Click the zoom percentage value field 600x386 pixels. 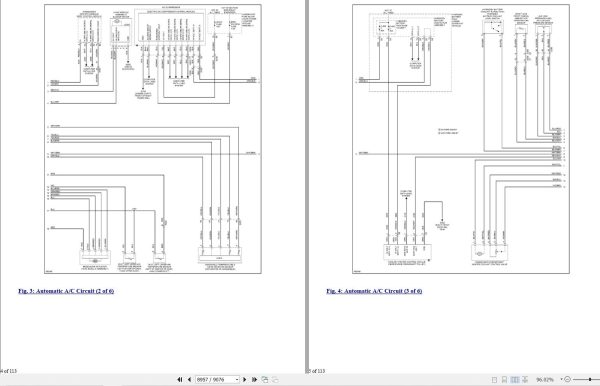[x=545, y=379]
